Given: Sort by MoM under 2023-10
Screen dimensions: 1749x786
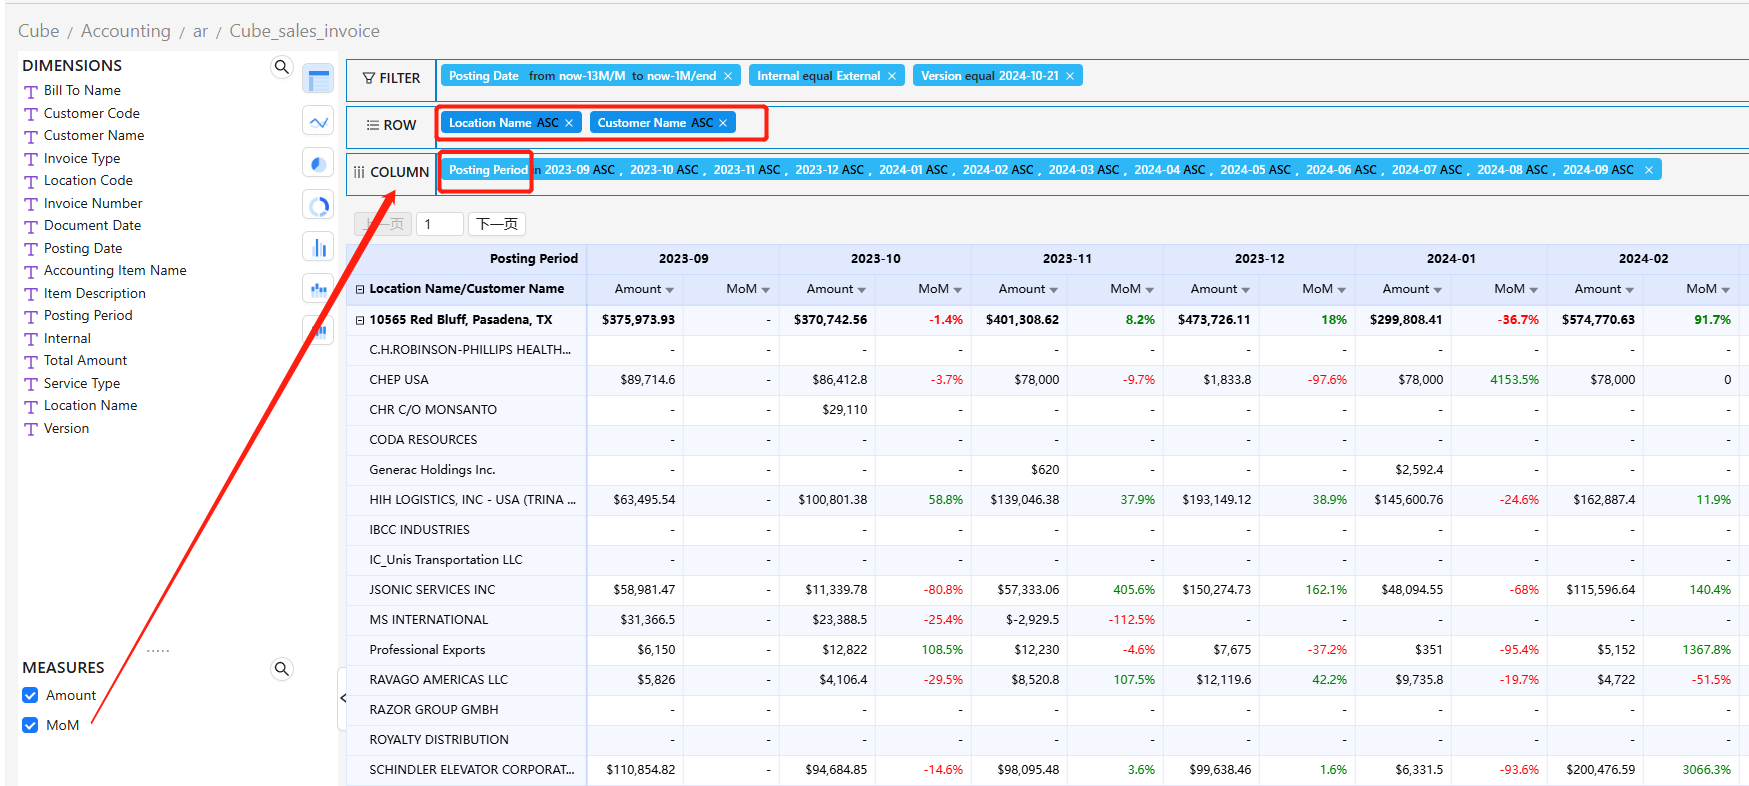Looking at the screenshot, I should [957, 290].
